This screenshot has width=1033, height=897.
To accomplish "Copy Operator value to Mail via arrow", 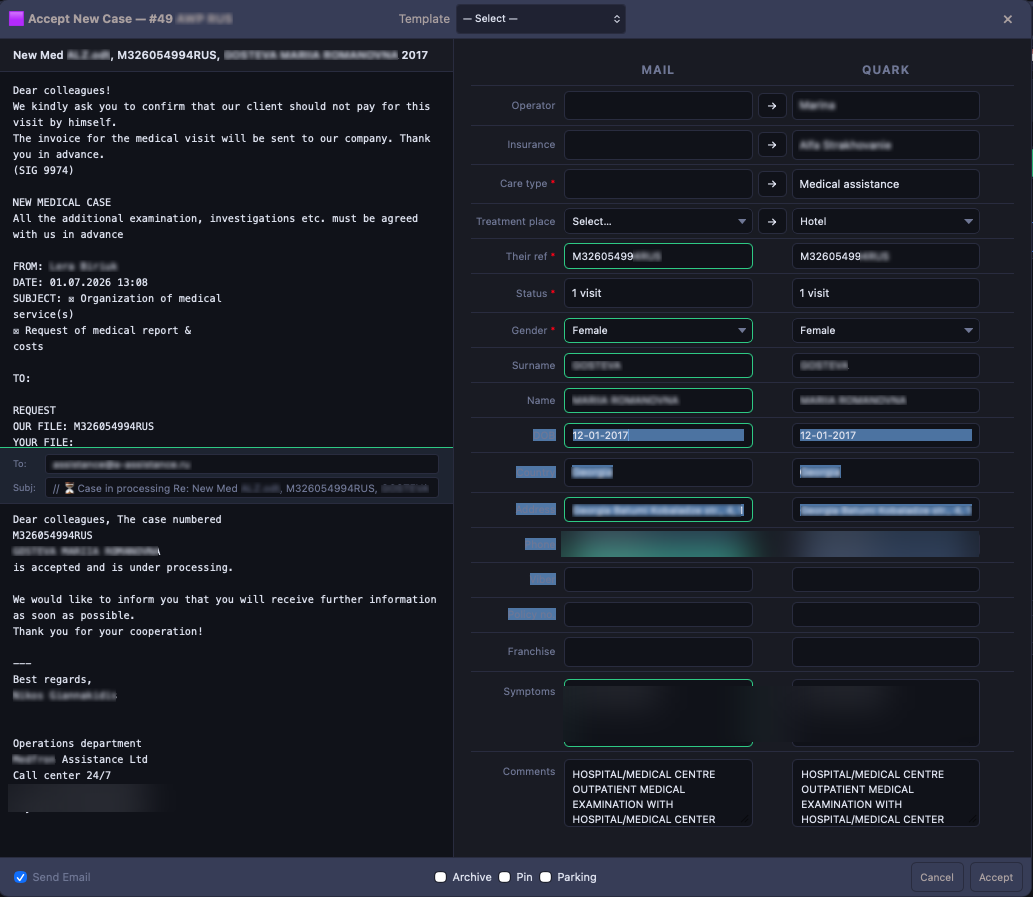I will click(771, 105).
